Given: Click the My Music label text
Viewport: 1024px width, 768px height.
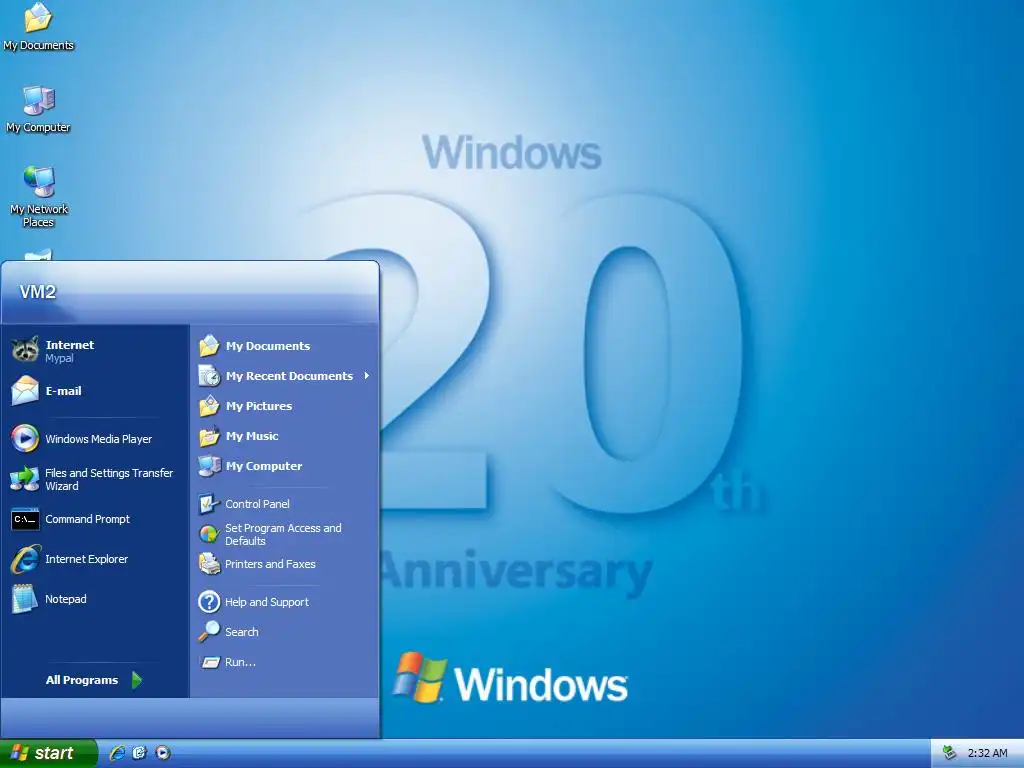Looking at the screenshot, I should [x=252, y=436].
